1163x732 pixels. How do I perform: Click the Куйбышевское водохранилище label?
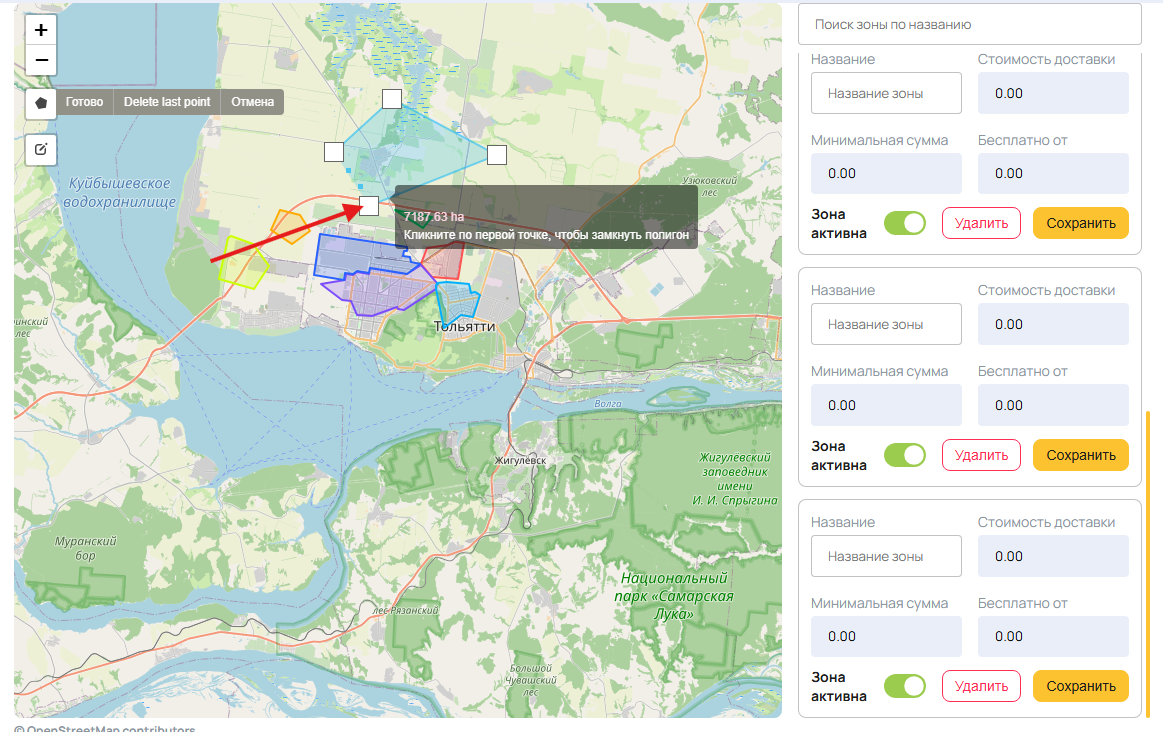tap(119, 192)
